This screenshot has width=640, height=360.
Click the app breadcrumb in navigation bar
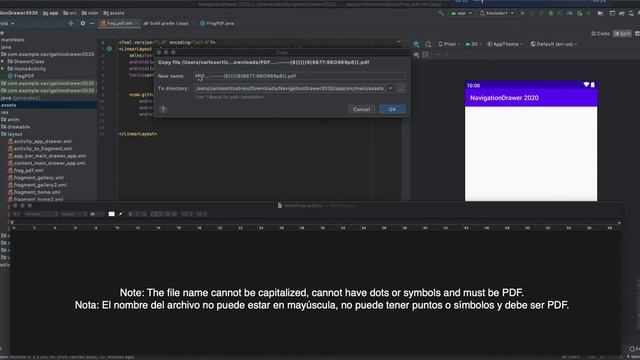pos(51,13)
